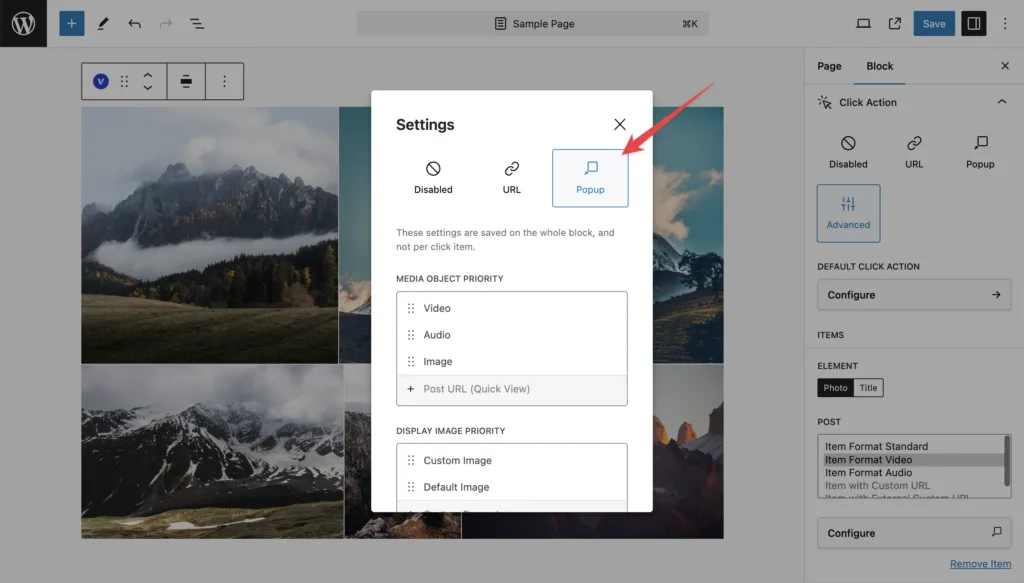Switch to the laptop preview view
The width and height of the screenshot is (1024, 583).
(x=863, y=24)
